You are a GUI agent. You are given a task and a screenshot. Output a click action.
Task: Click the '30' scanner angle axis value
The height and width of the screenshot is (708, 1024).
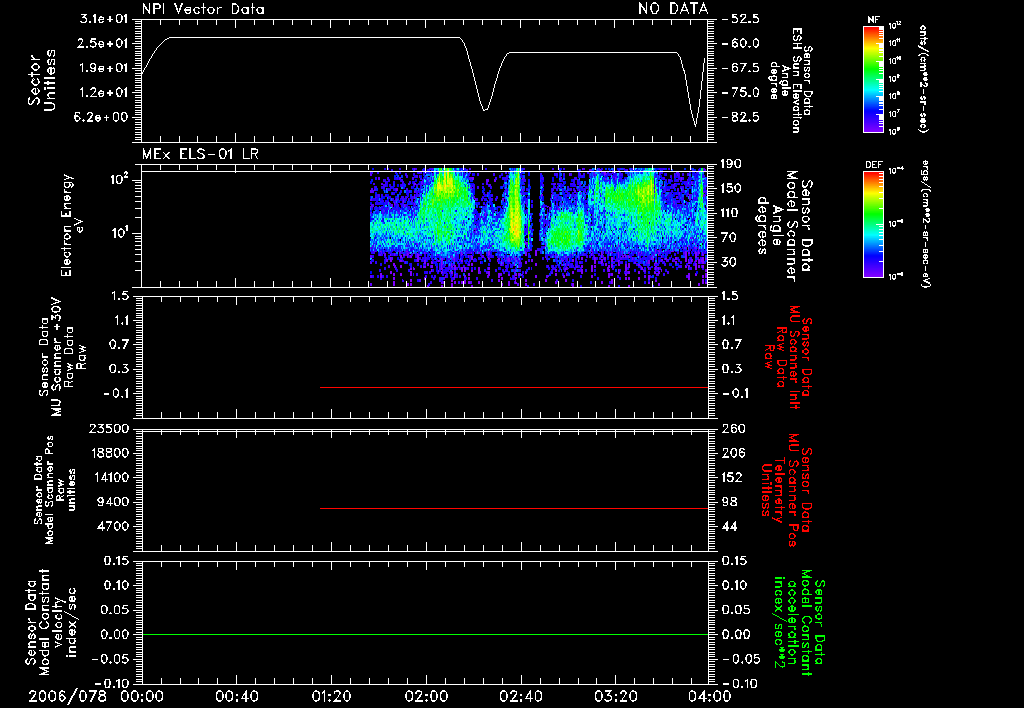click(729, 262)
